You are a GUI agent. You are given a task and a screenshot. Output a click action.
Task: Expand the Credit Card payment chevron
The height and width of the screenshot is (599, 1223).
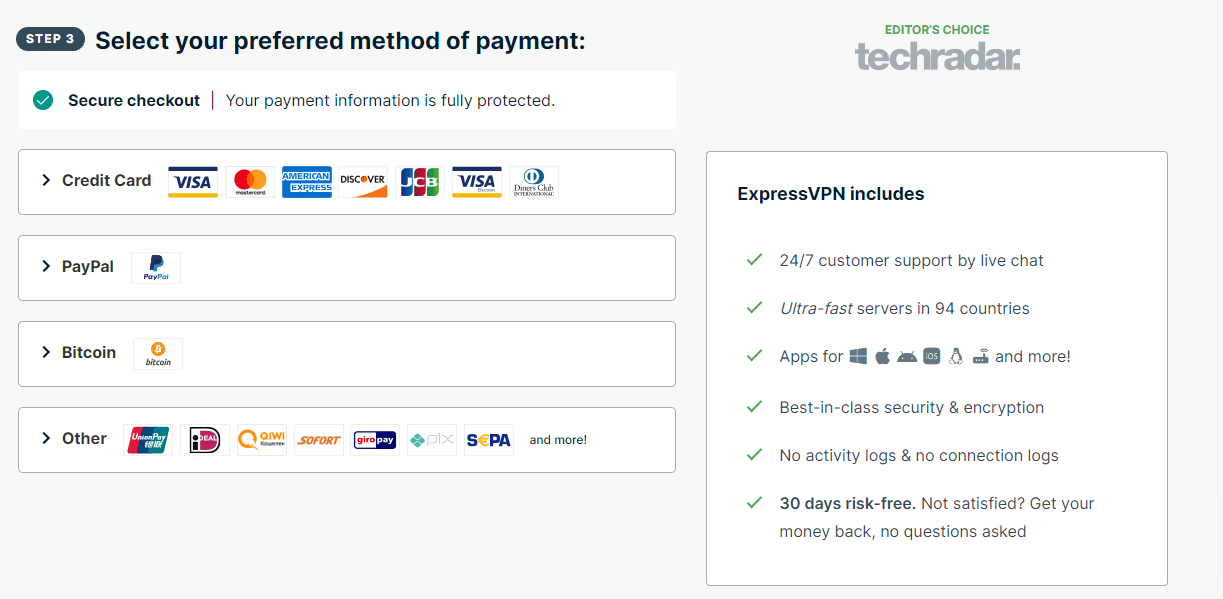coord(46,180)
